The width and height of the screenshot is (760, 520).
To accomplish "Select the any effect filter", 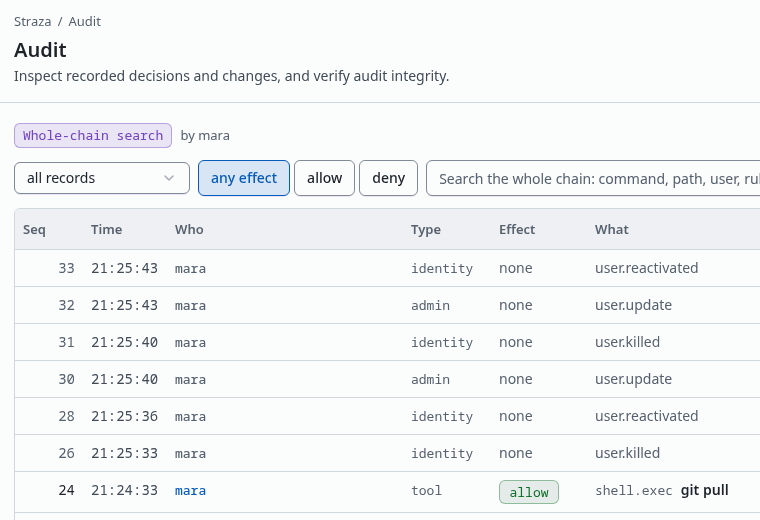I will 244,178.
